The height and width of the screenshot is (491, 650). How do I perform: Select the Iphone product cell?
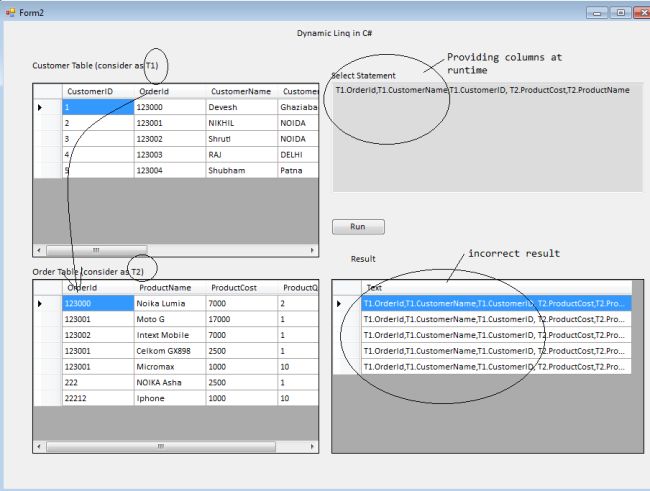coord(170,398)
